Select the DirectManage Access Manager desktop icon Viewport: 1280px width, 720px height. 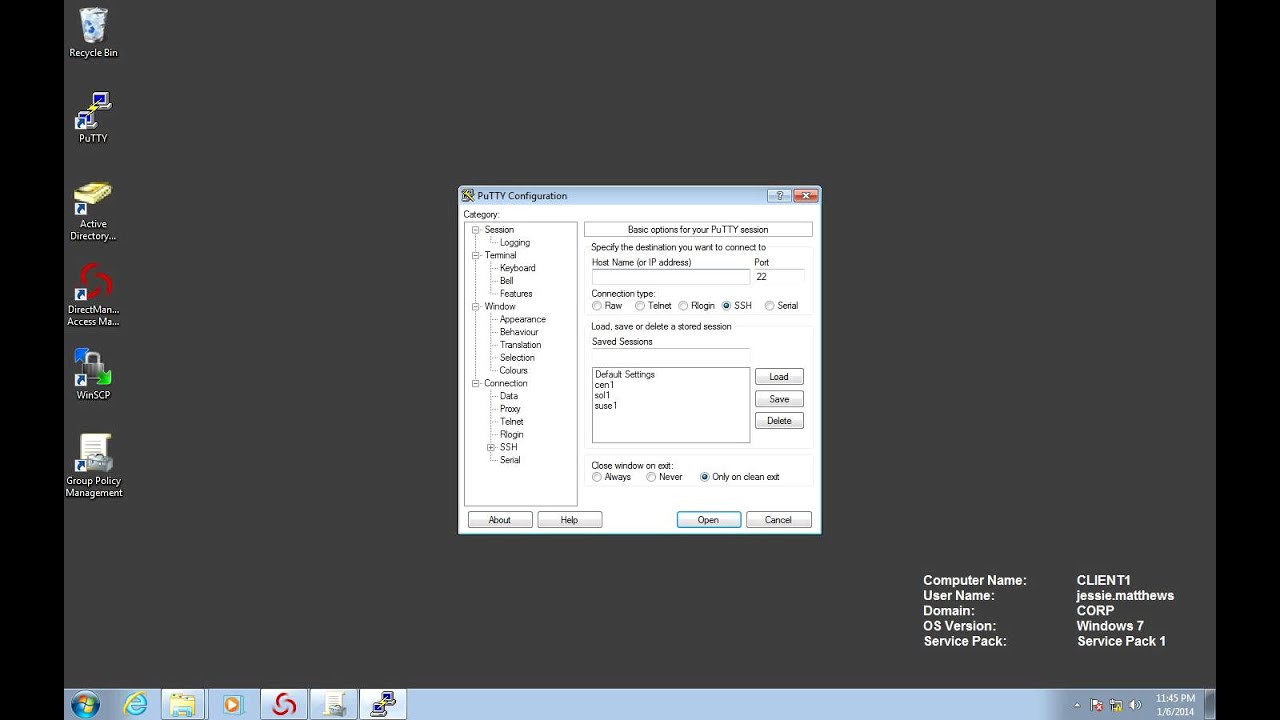93,295
